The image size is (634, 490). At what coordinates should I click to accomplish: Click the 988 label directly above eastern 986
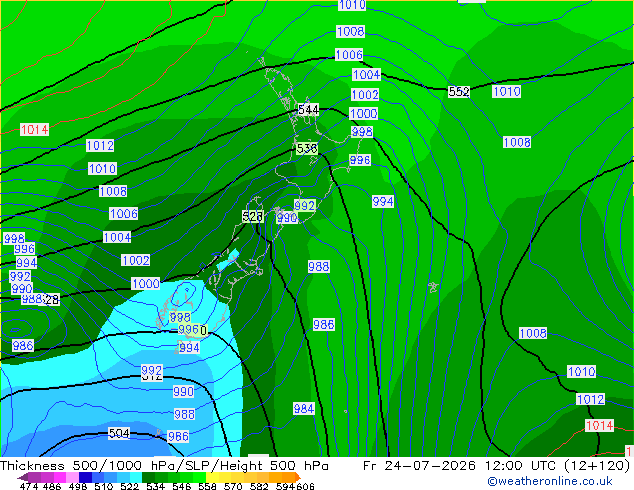(319, 266)
